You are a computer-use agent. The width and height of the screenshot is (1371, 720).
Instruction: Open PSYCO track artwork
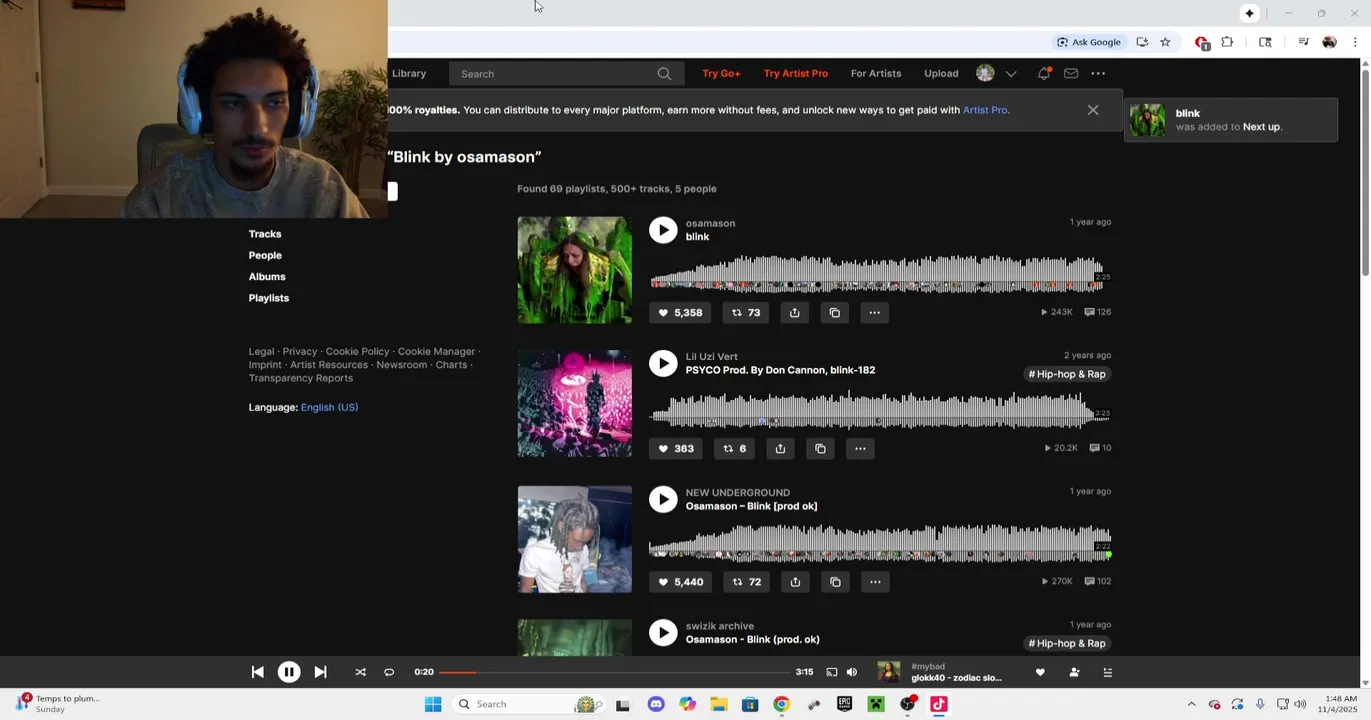[x=575, y=403]
